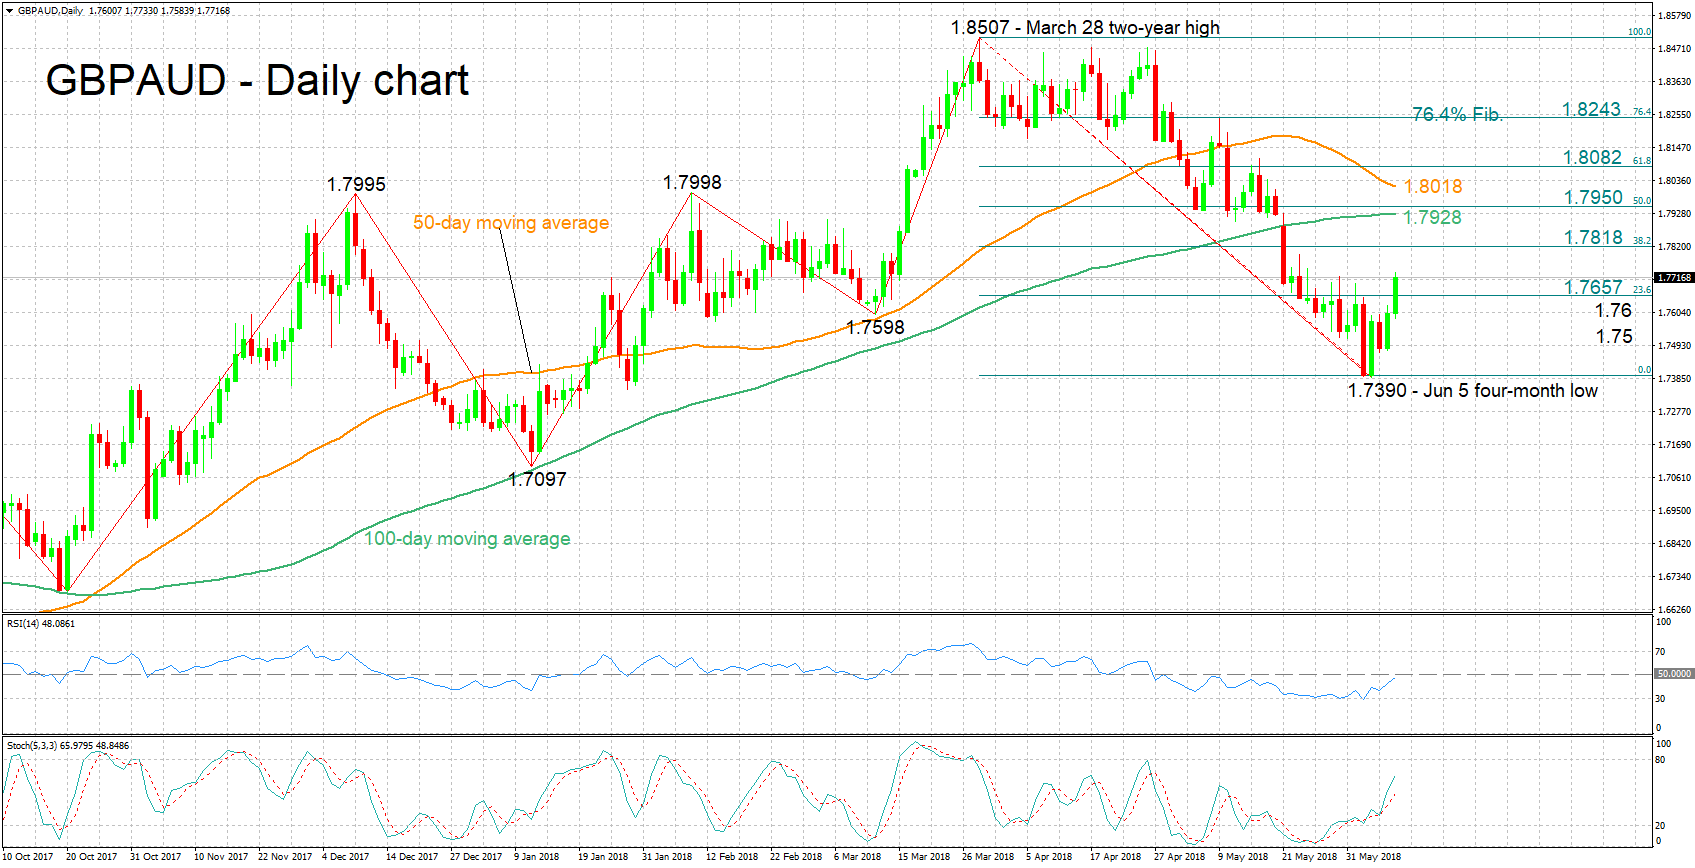This screenshot has height=868, width=1695.
Task: Select the 1.7657 Fibonacci level value
Action: tap(1593, 287)
